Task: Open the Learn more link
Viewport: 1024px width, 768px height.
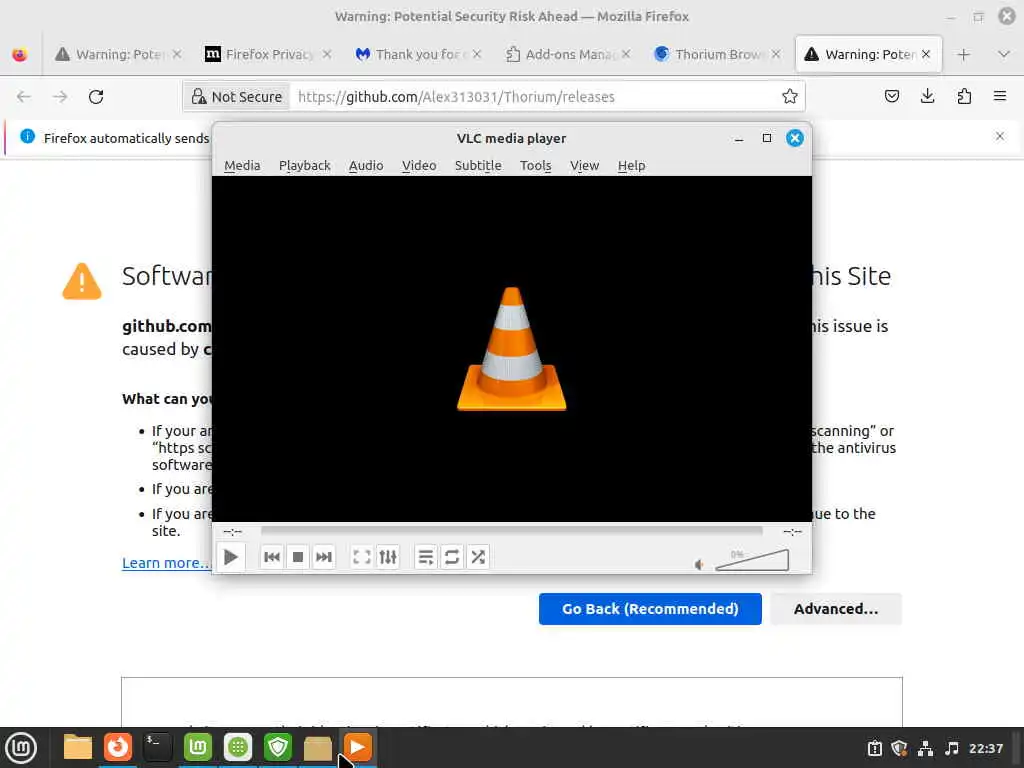Action: coord(167,562)
